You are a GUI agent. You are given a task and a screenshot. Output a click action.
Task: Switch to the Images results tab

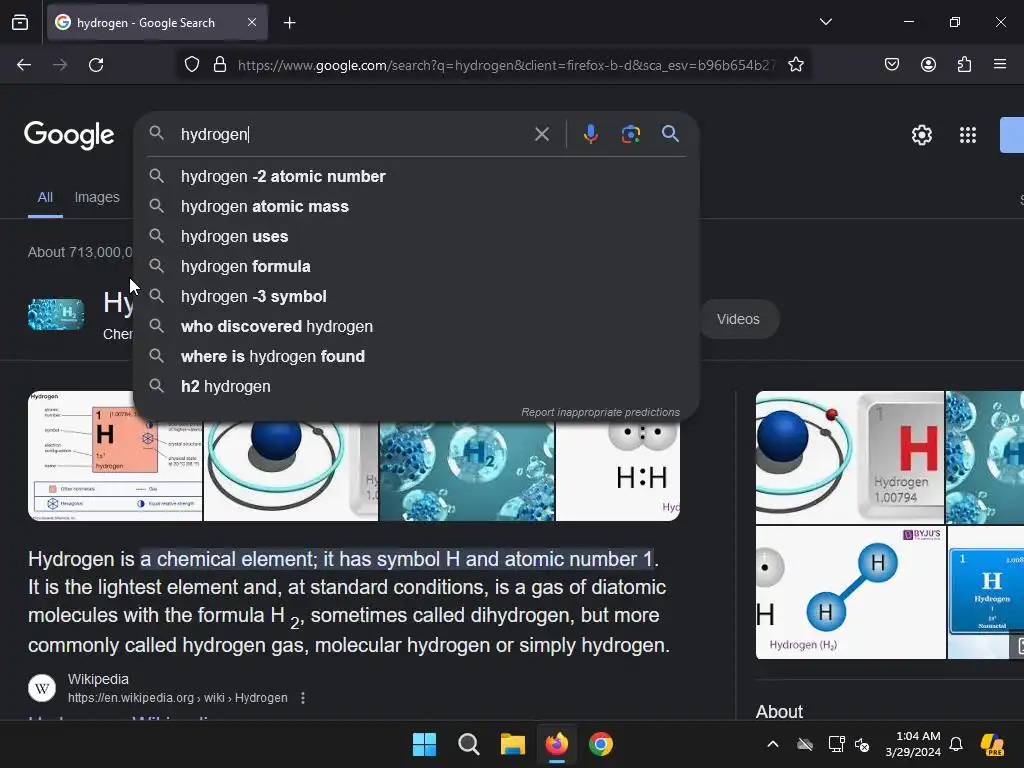pyautogui.click(x=97, y=197)
